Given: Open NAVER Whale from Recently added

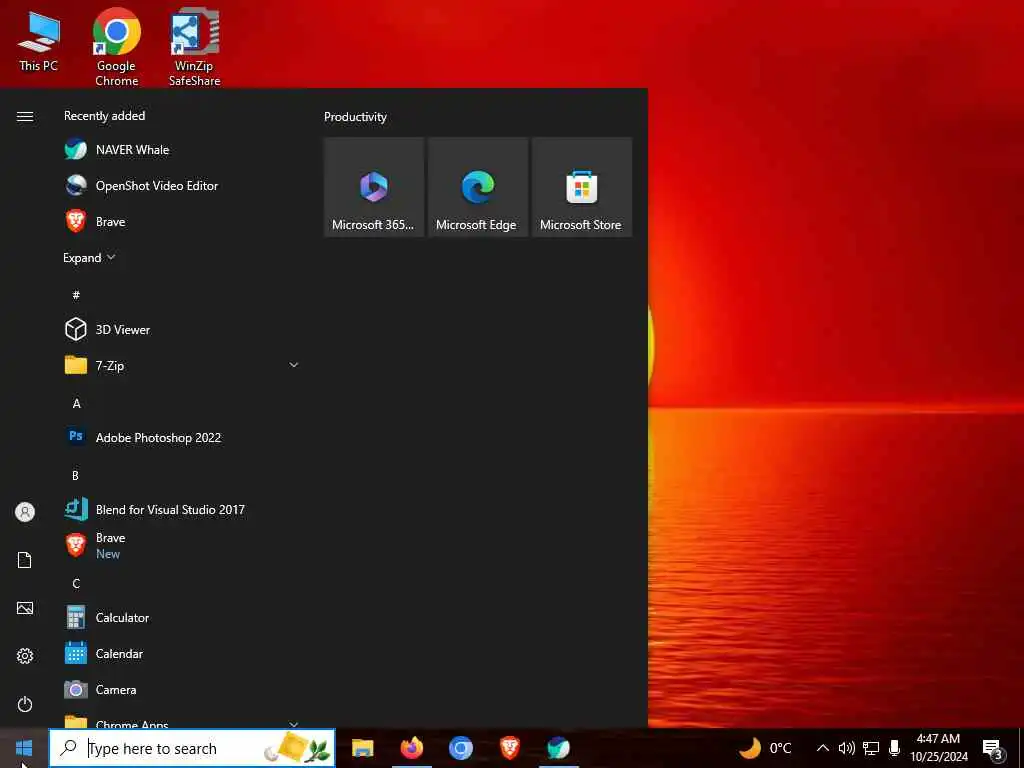Looking at the screenshot, I should (181, 150).
